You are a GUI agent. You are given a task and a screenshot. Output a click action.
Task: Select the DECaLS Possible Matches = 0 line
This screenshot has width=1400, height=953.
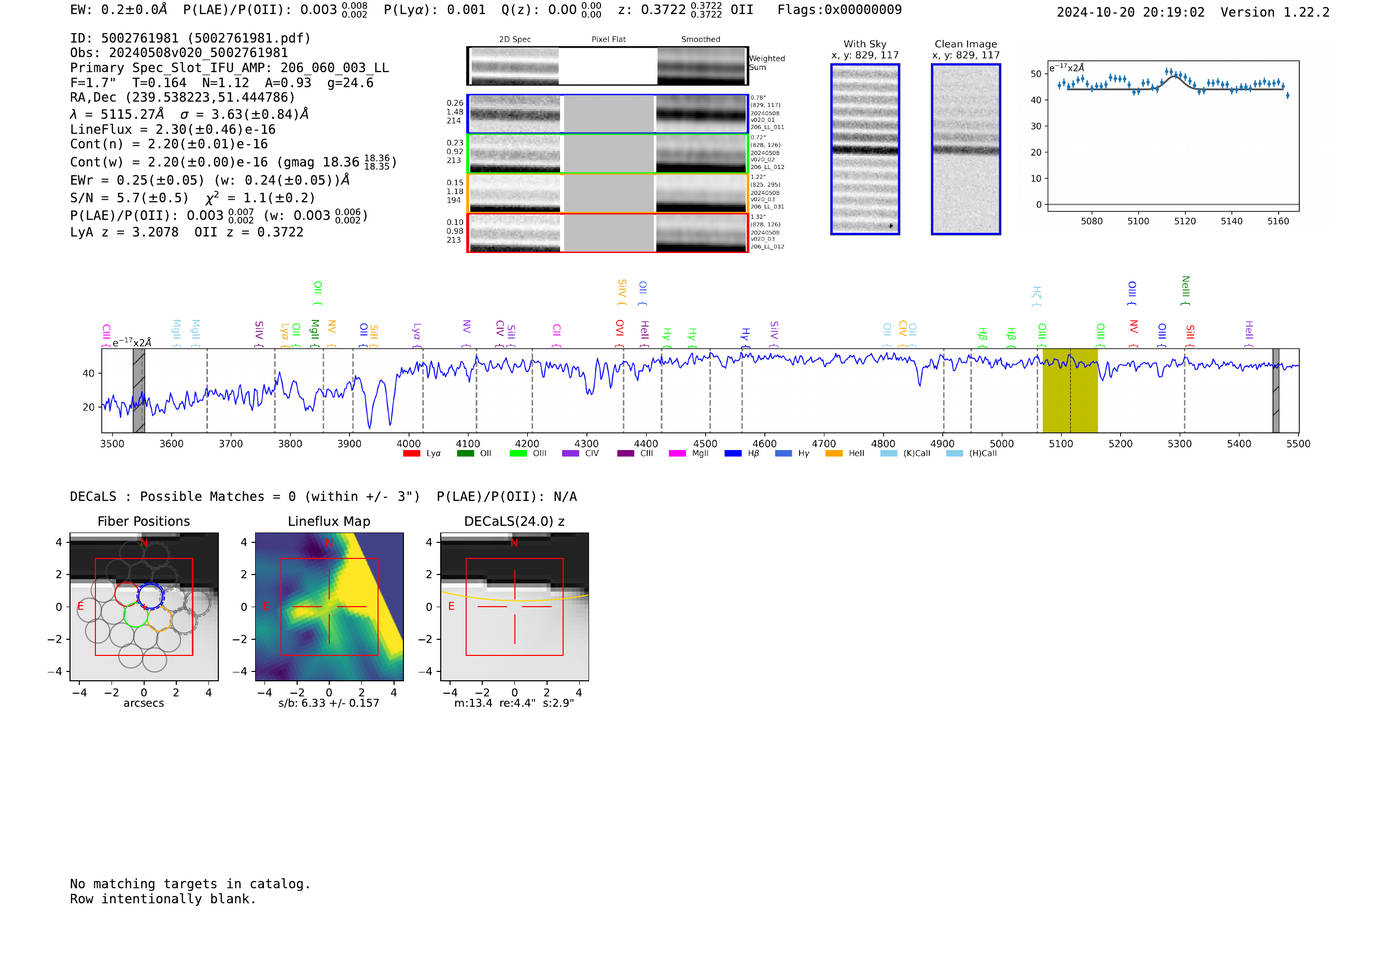[323, 497]
